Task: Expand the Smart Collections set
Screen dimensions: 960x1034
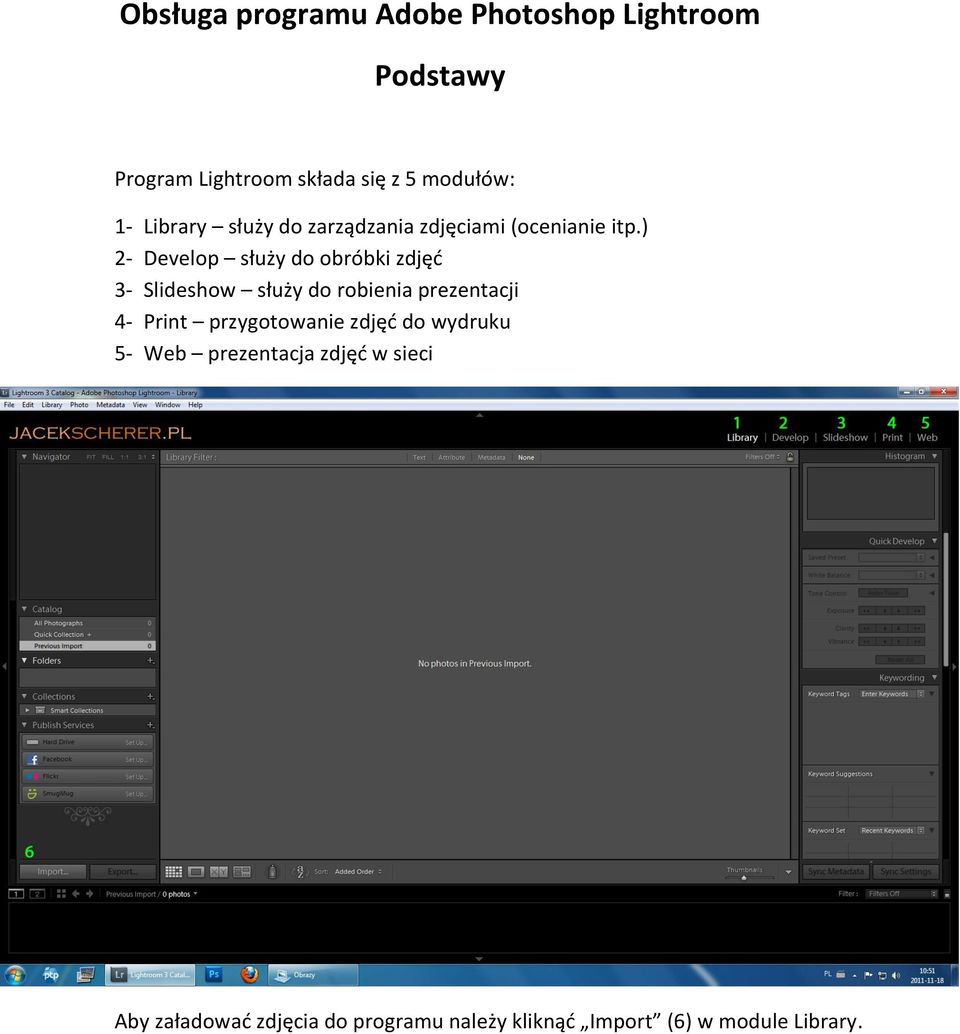Action: coord(27,710)
